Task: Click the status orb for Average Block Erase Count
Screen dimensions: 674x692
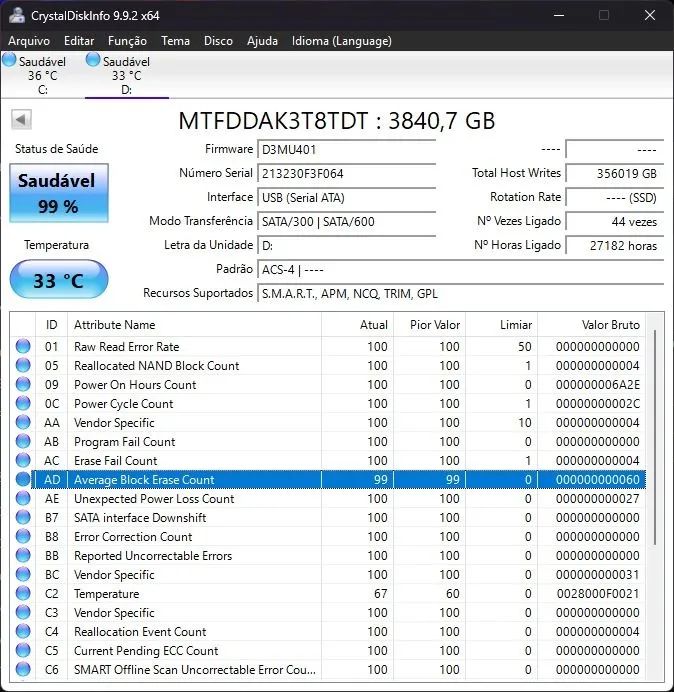Action: (x=23, y=479)
